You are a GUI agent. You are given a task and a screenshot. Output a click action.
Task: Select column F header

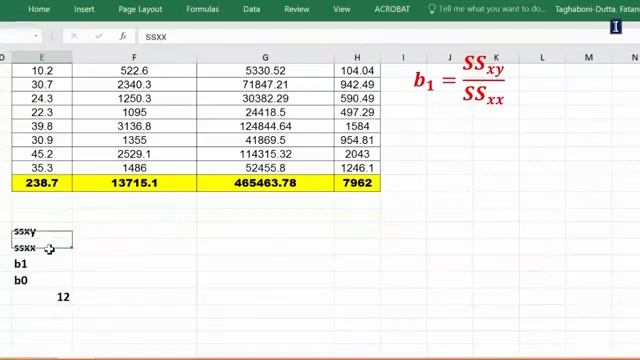pyautogui.click(x=134, y=58)
